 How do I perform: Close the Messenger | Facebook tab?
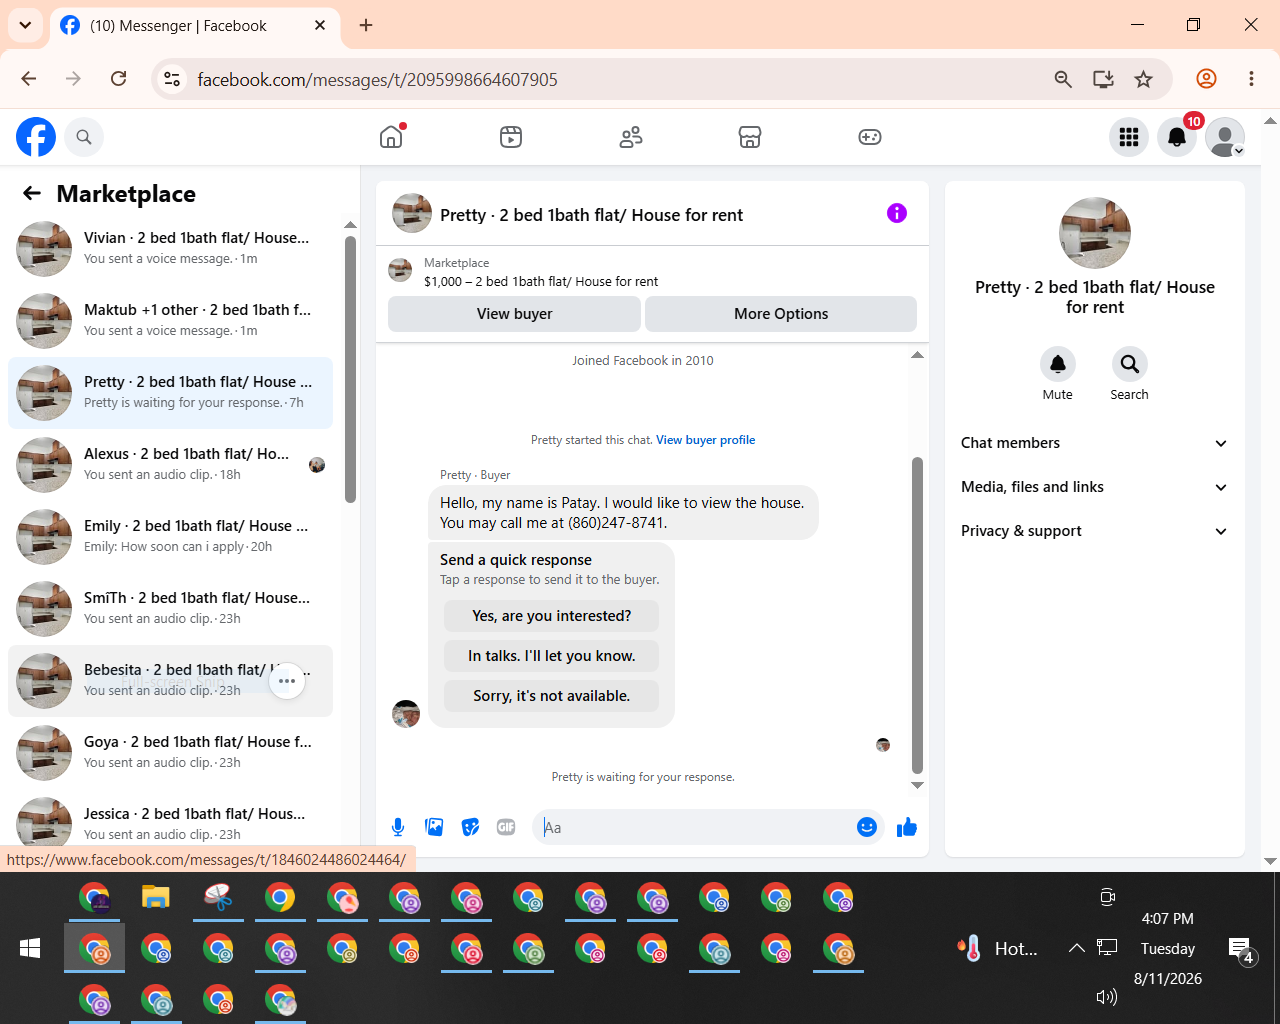[320, 25]
